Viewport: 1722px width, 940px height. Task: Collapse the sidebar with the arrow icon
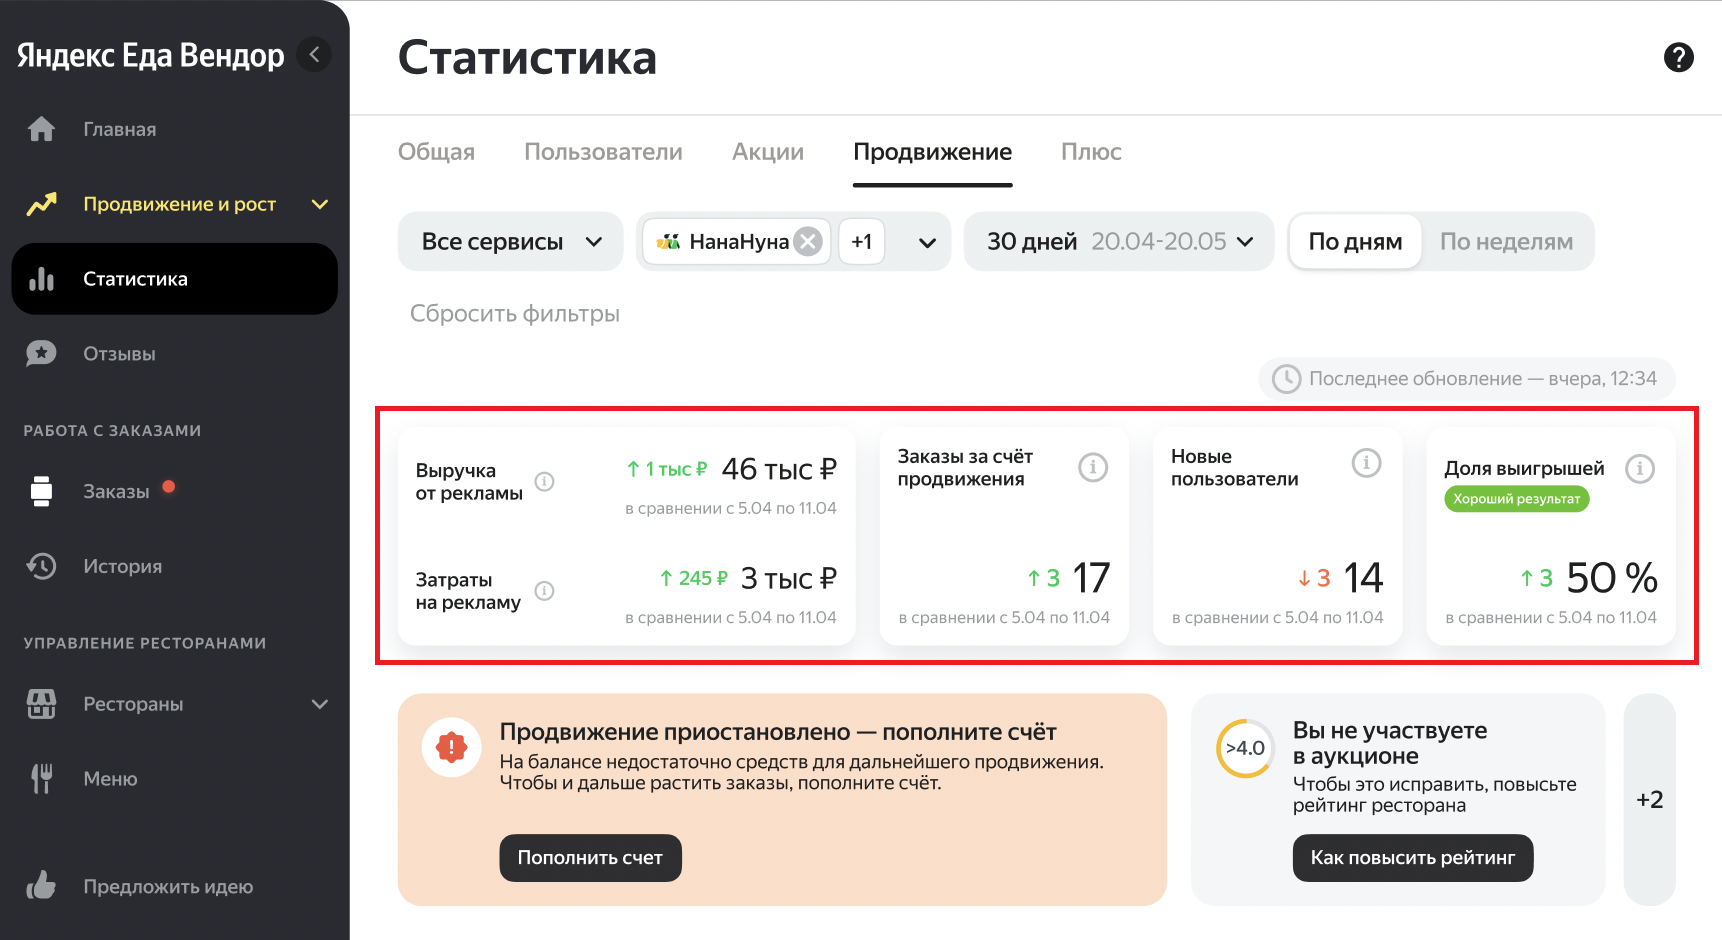[314, 55]
